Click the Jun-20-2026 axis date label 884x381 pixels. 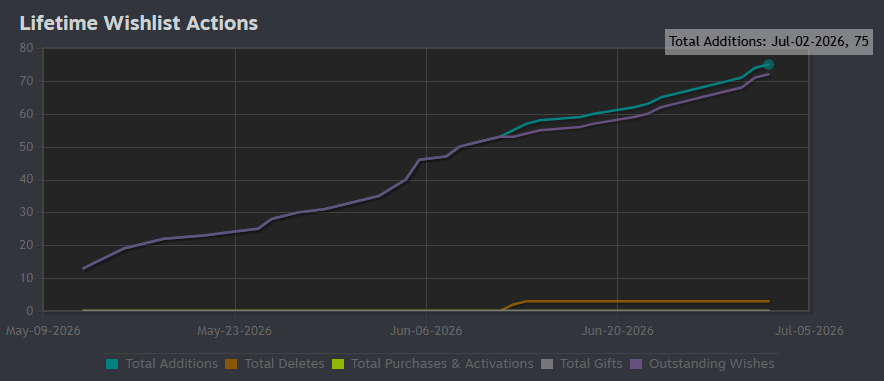(617, 331)
